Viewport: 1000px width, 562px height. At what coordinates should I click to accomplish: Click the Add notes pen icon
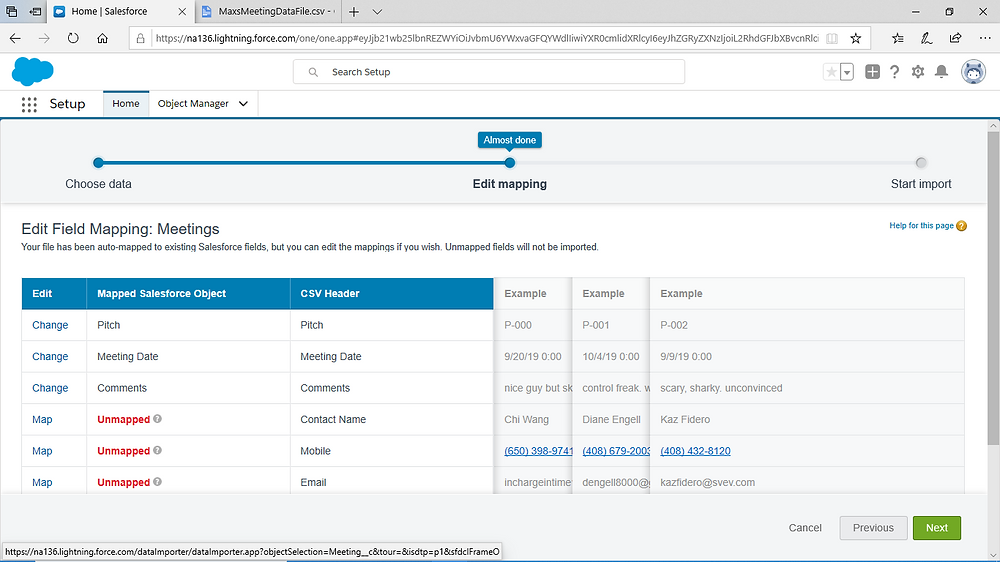coord(926,38)
